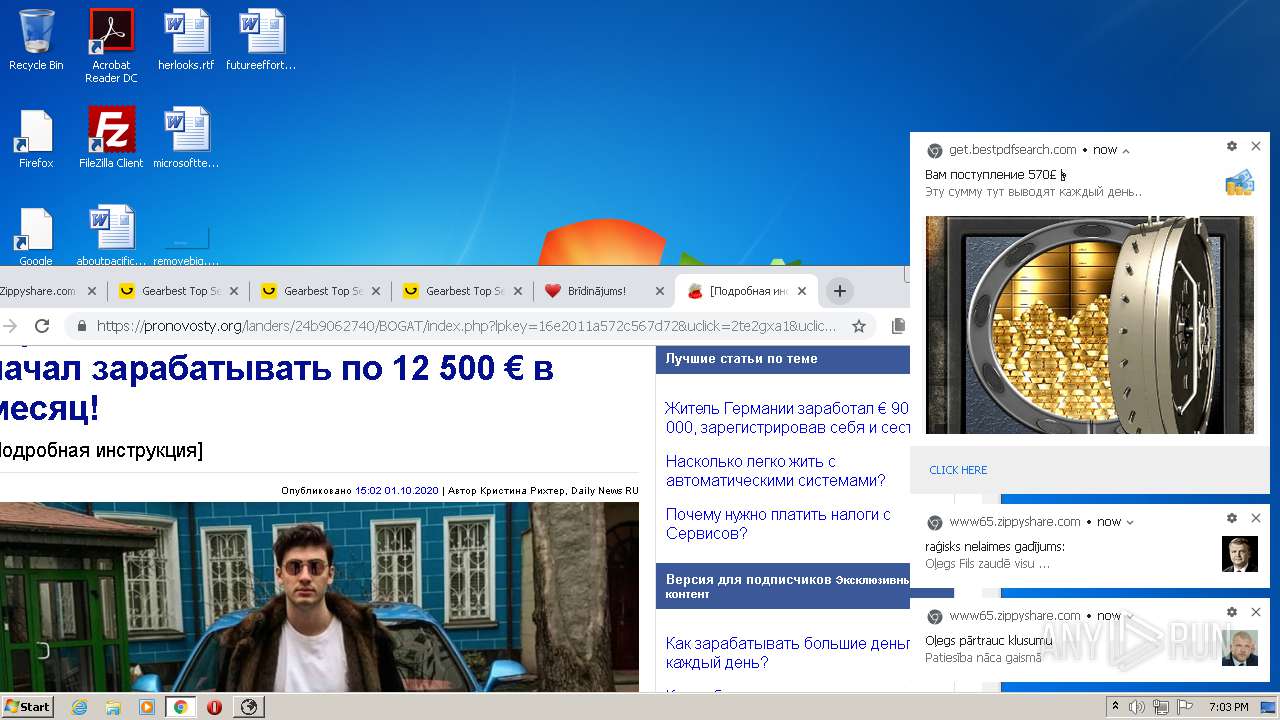Dismiss the 'raģisks nelaimes gadījums' notification
Screen dimensions: 1280x720
1256,518
